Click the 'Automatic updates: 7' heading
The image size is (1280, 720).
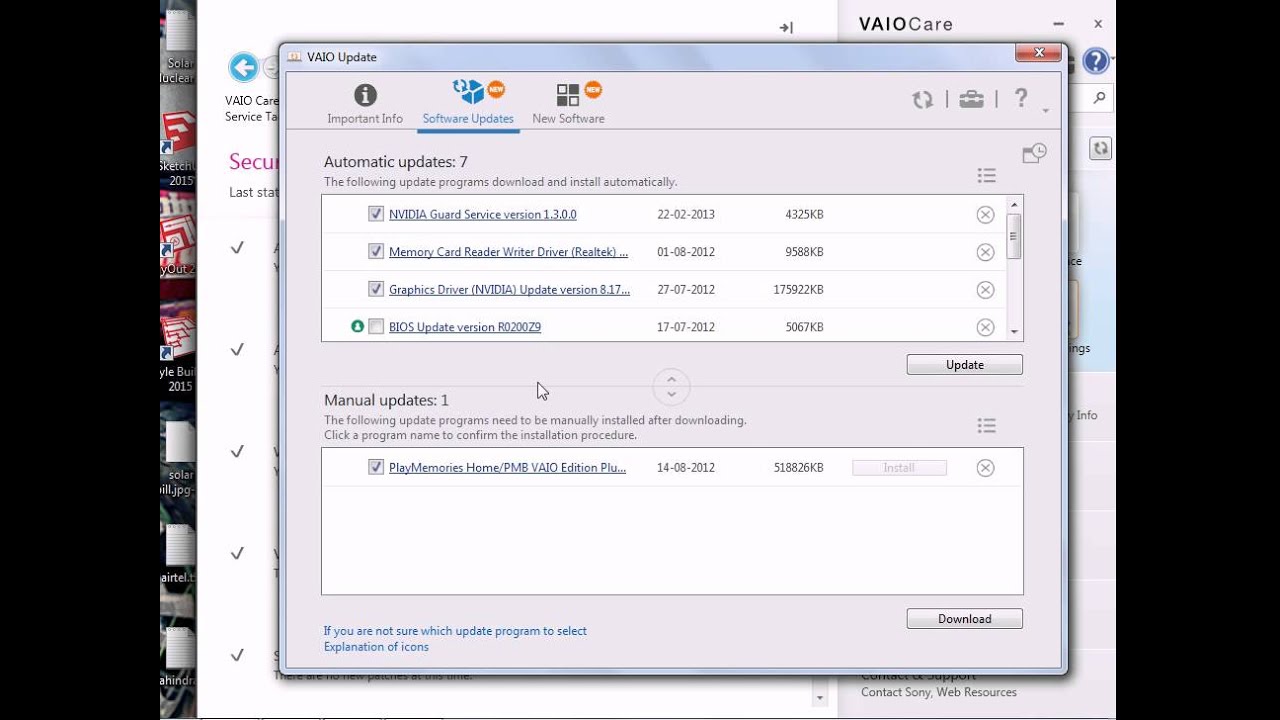(x=396, y=162)
